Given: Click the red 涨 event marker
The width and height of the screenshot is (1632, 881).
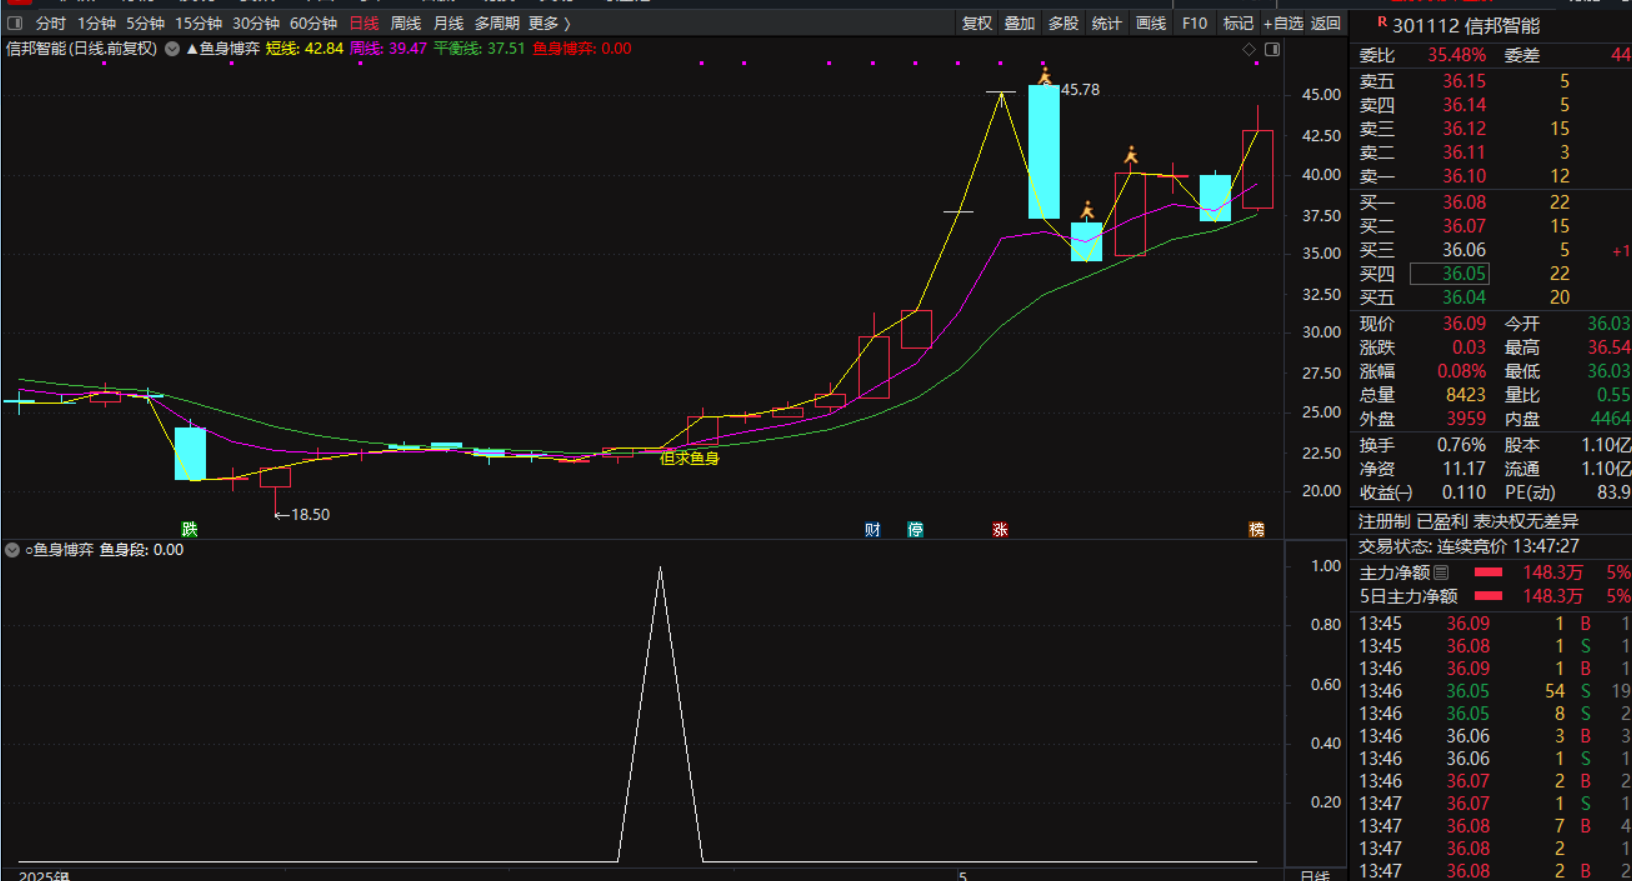Looking at the screenshot, I should coord(999,529).
